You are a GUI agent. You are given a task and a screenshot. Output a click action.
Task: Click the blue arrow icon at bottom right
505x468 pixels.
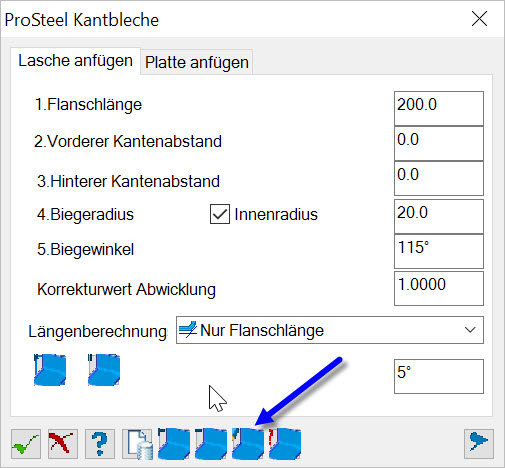coord(479,444)
